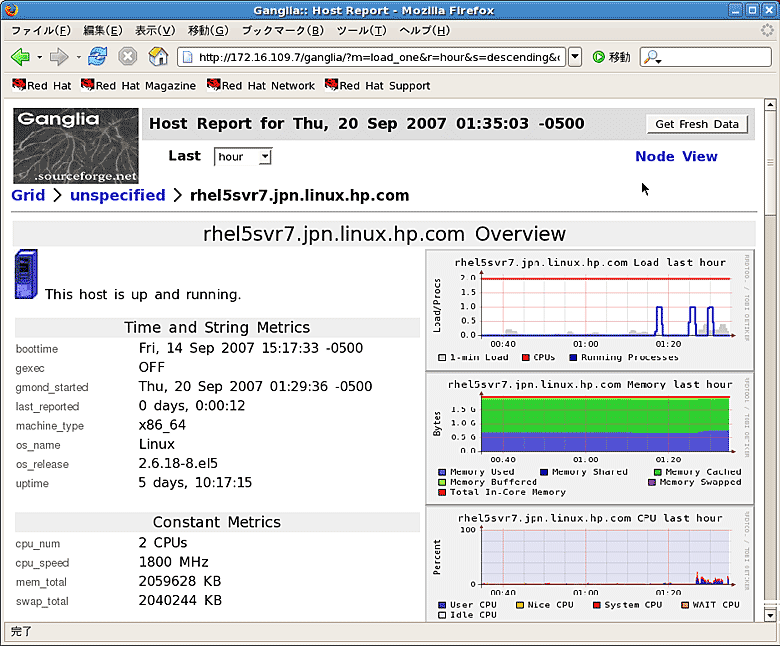Image resolution: width=780 pixels, height=646 pixels.
Task: Click the Ganglia sourceforge logo
Action: (x=76, y=146)
